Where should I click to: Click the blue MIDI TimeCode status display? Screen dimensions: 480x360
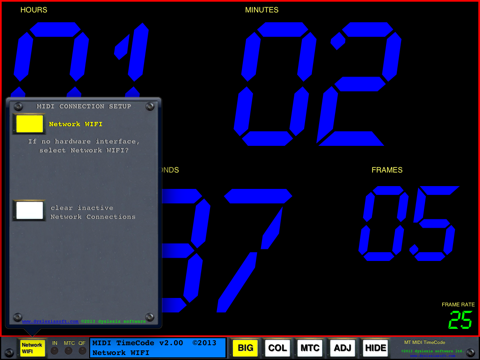click(x=157, y=348)
